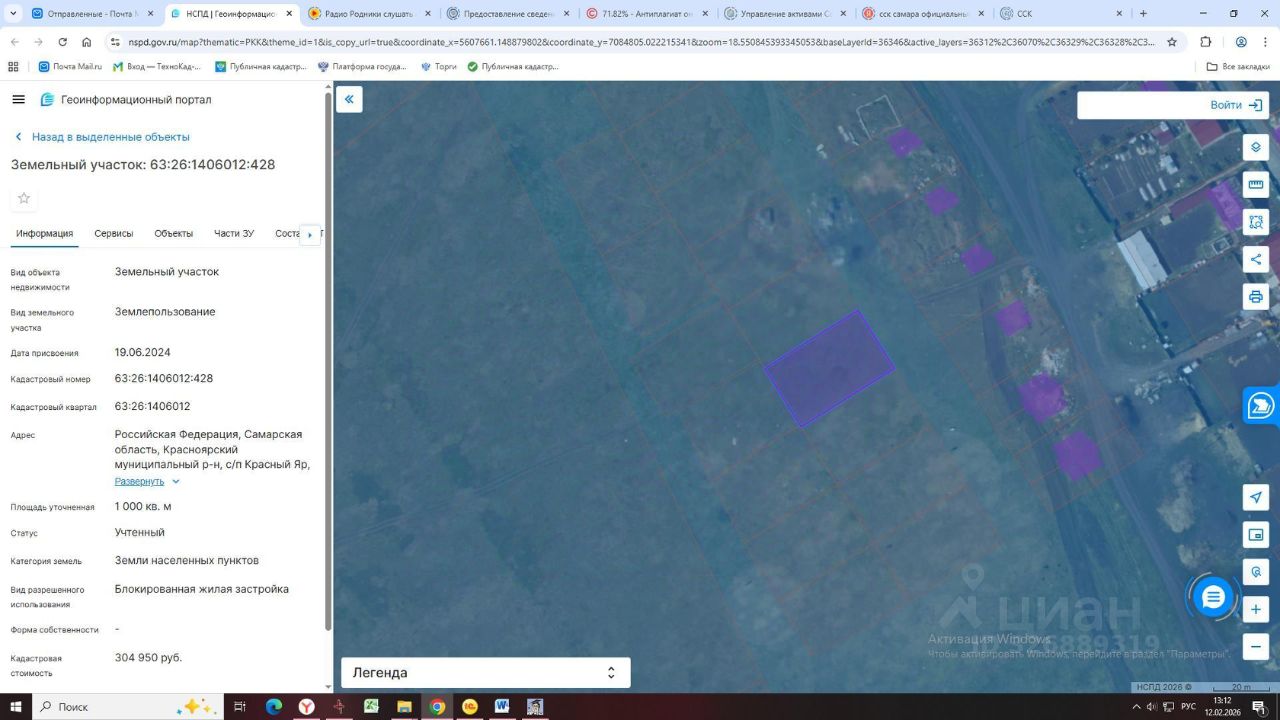Collapse the side panel with double-chevron
Viewport: 1280px width, 720px height.
point(349,99)
